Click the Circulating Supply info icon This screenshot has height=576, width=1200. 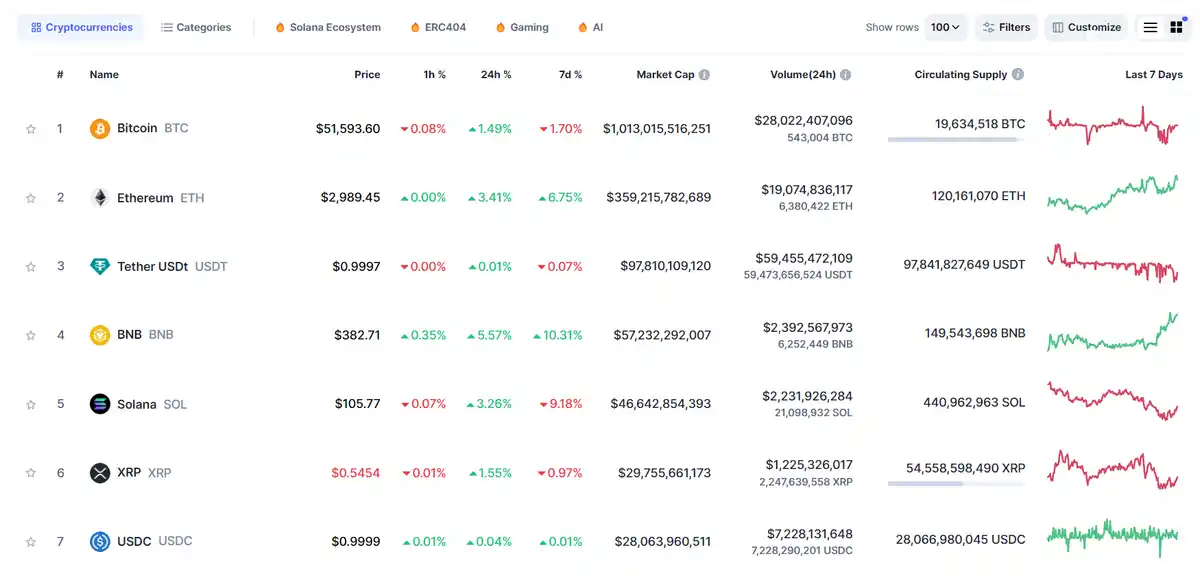[1018, 75]
